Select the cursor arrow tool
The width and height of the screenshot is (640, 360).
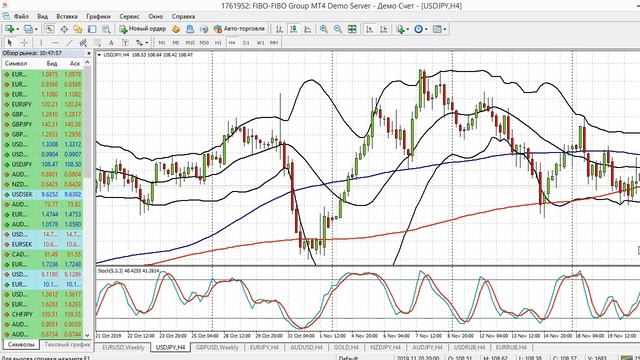point(10,42)
